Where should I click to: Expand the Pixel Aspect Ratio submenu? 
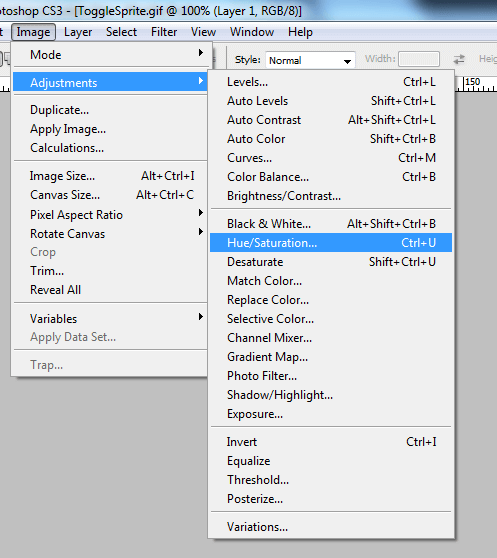[110, 215]
